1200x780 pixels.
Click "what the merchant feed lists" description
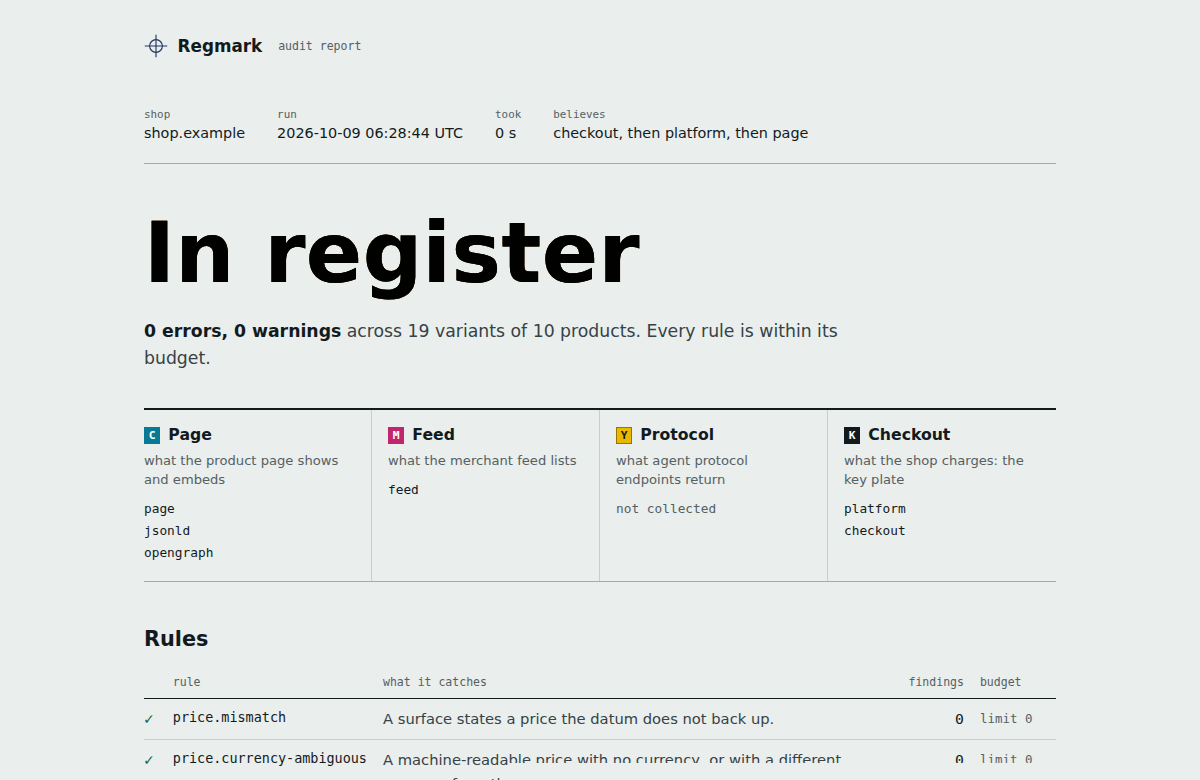coord(482,461)
